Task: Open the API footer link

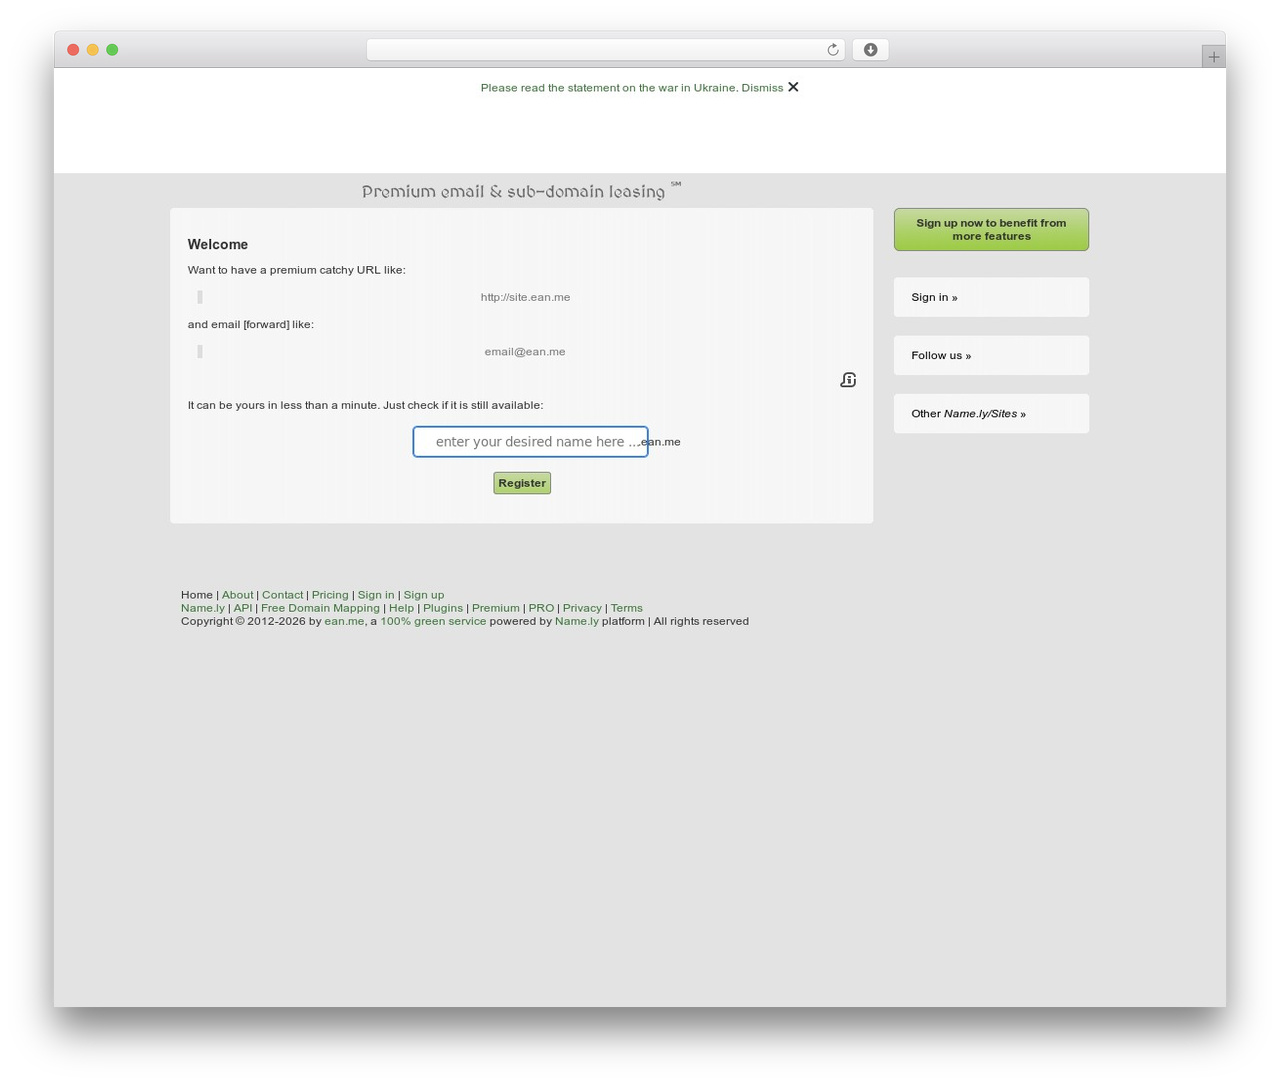Action: [x=243, y=608]
